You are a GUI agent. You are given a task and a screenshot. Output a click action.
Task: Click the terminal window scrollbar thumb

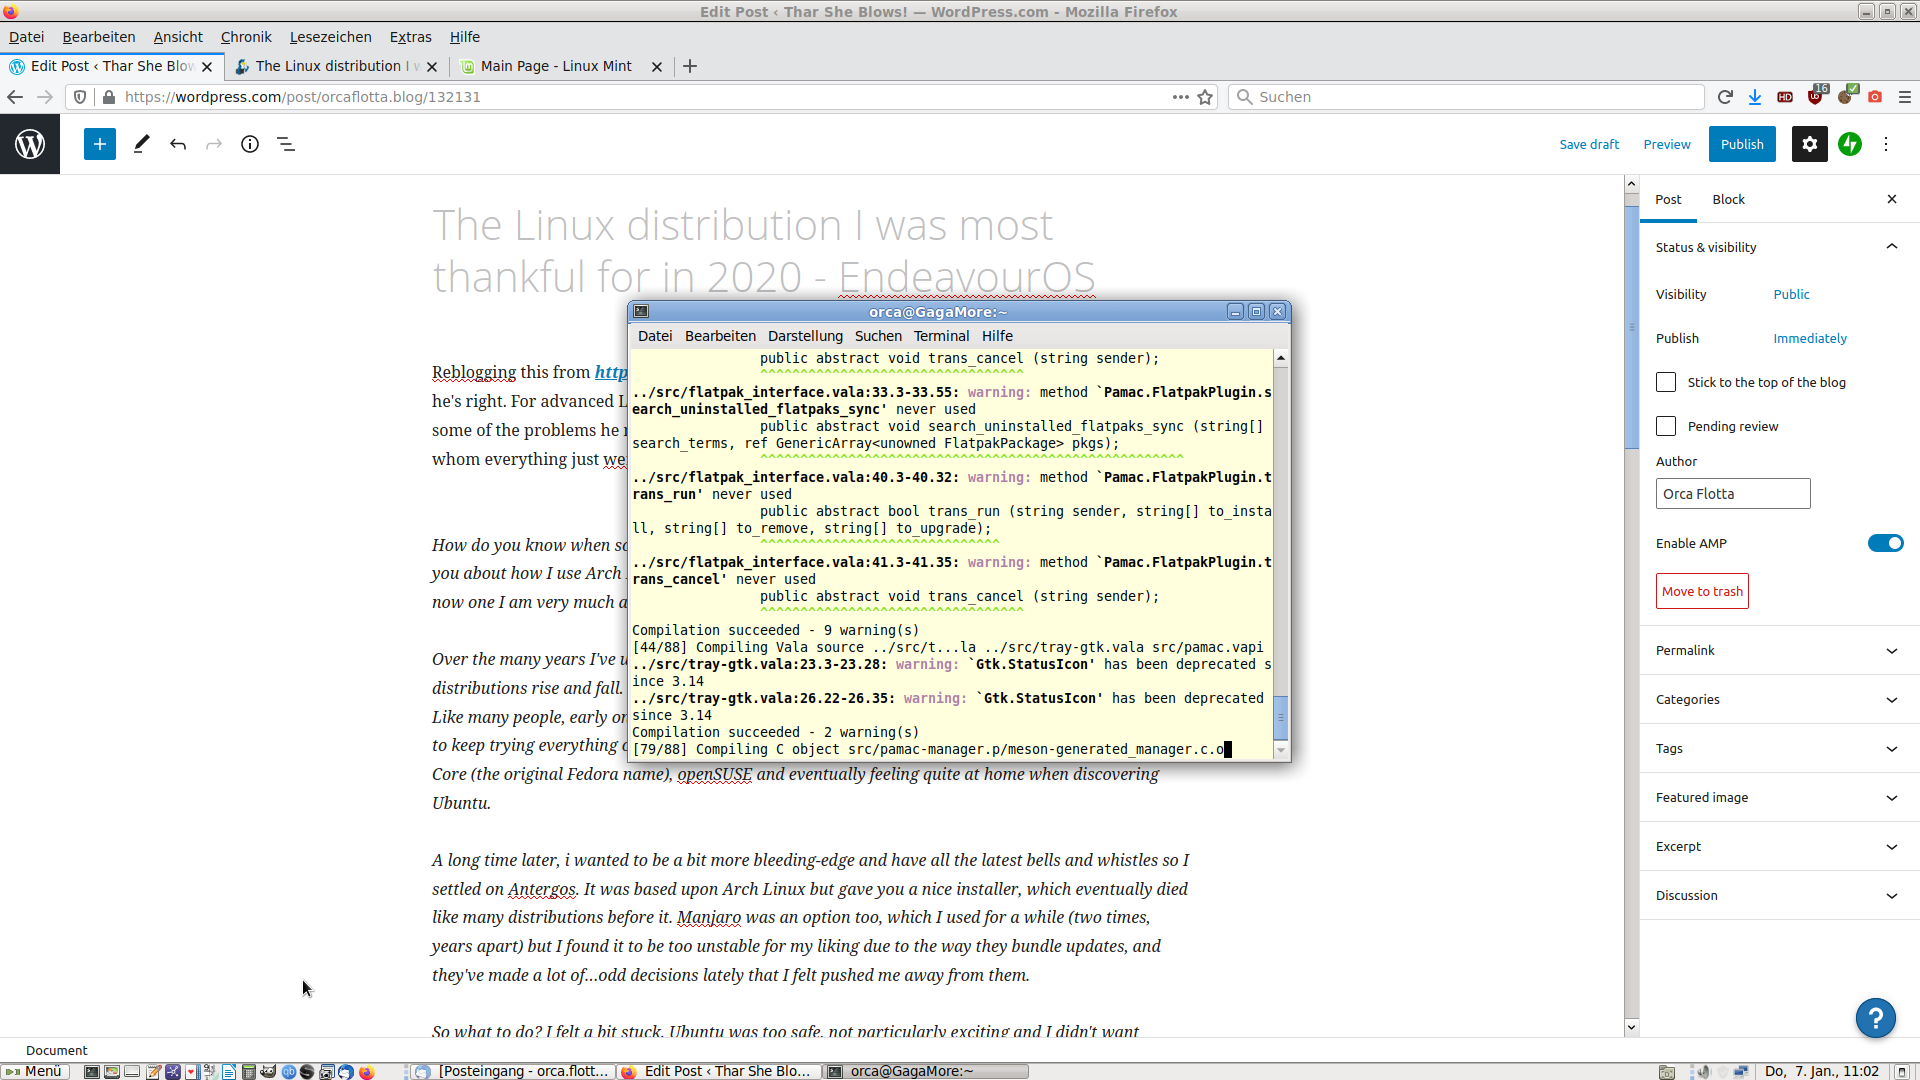tap(1280, 717)
